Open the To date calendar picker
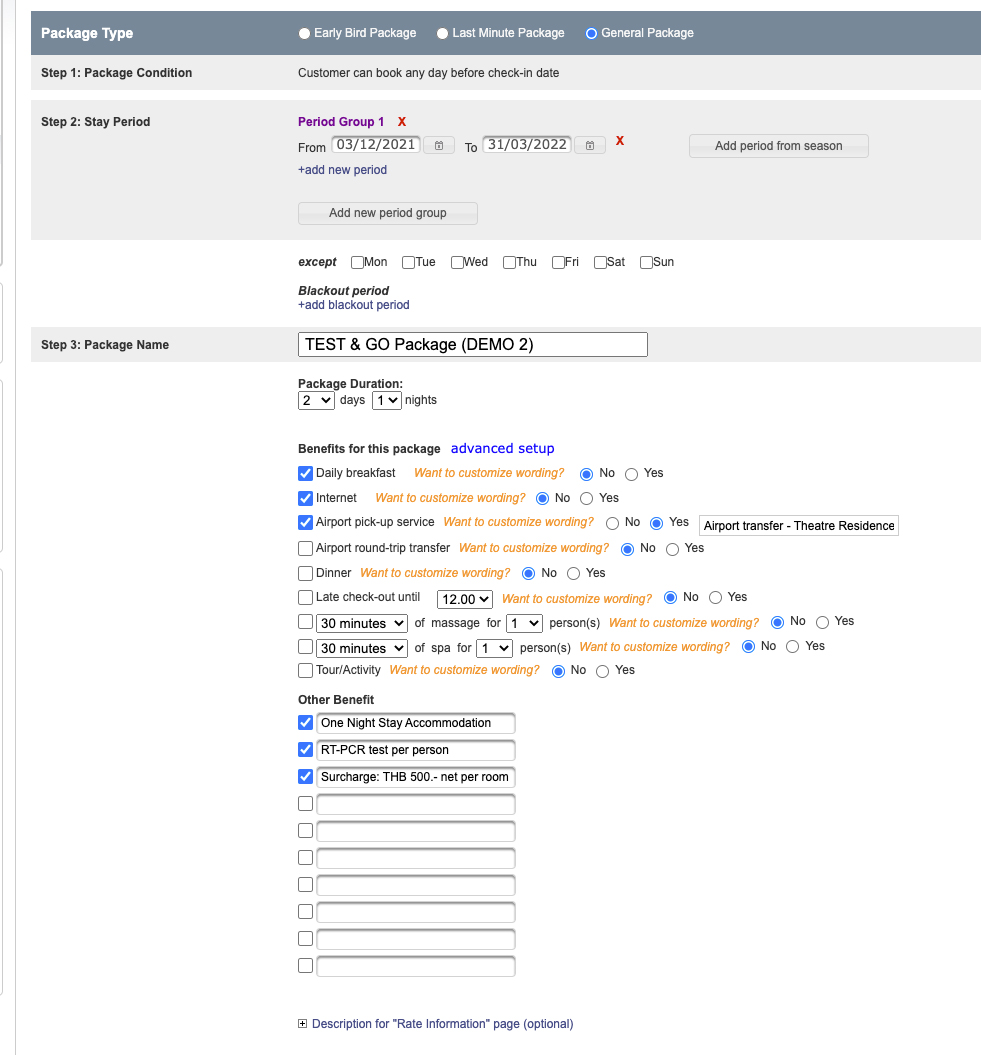 point(590,146)
